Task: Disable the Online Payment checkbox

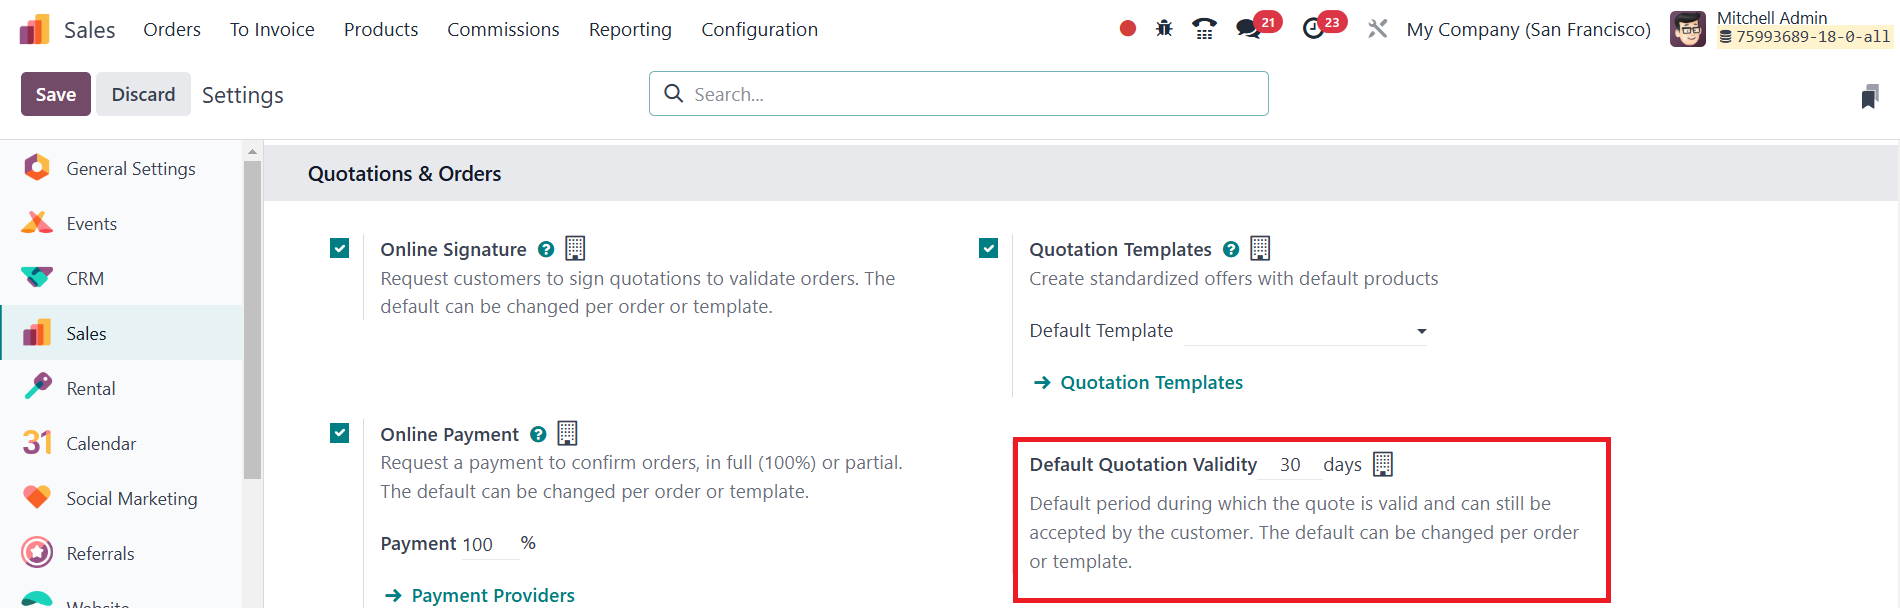Action: tap(340, 433)
